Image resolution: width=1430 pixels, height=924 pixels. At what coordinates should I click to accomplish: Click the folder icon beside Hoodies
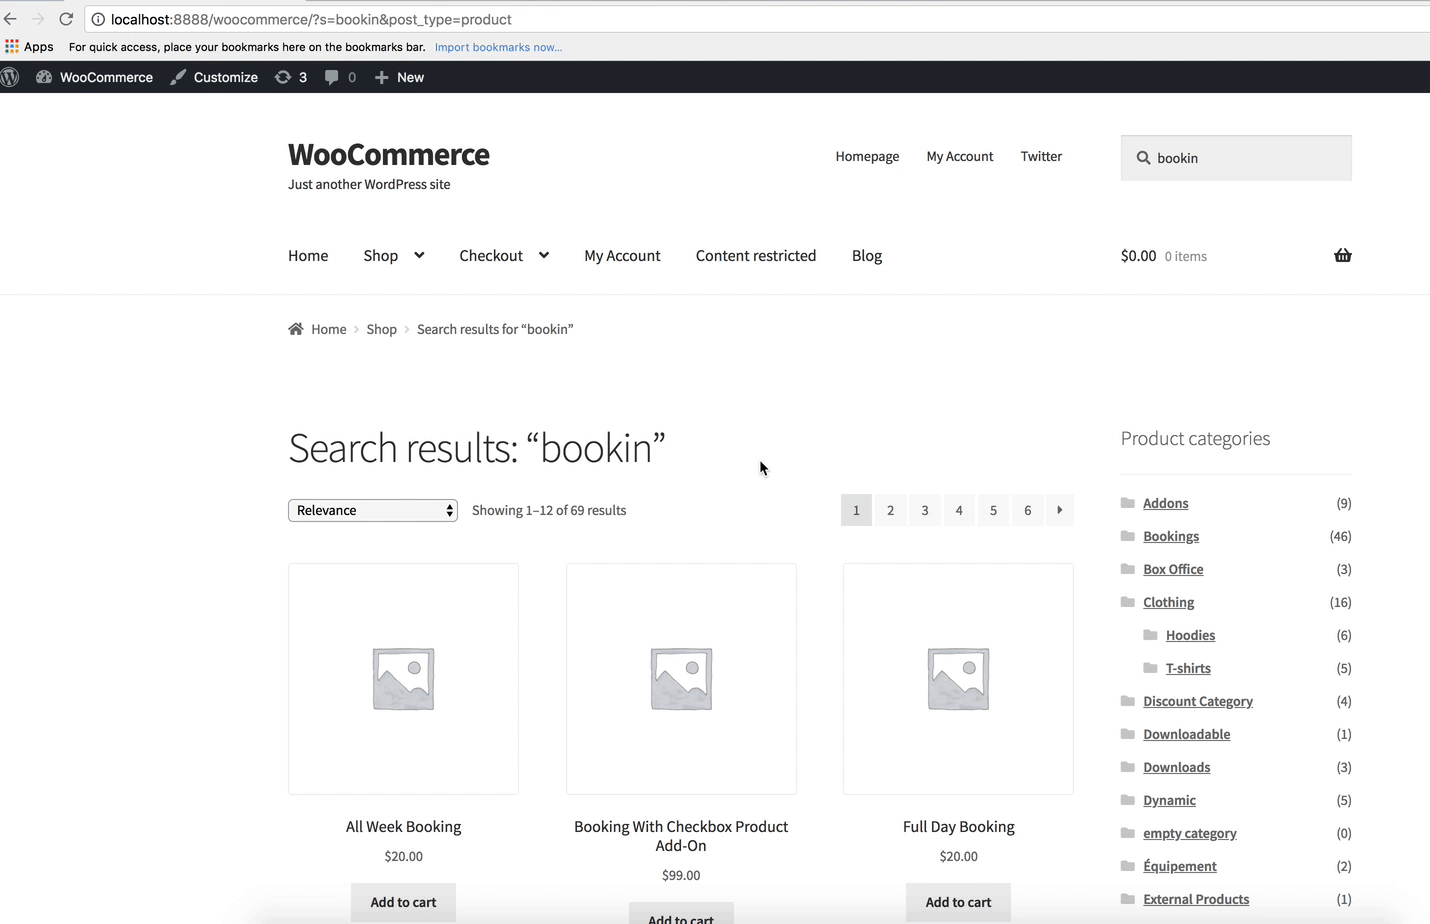coord(1150,635)
